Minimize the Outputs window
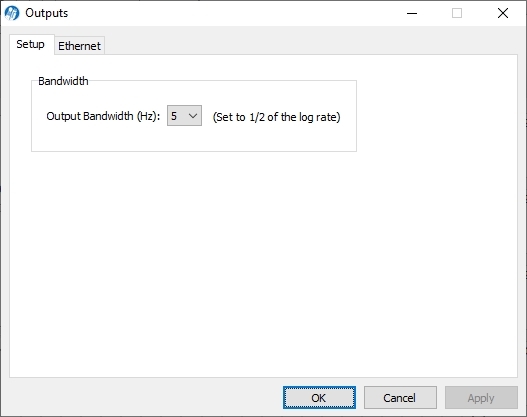This screenshot has height=417, width=527. (x=412, y=13)
